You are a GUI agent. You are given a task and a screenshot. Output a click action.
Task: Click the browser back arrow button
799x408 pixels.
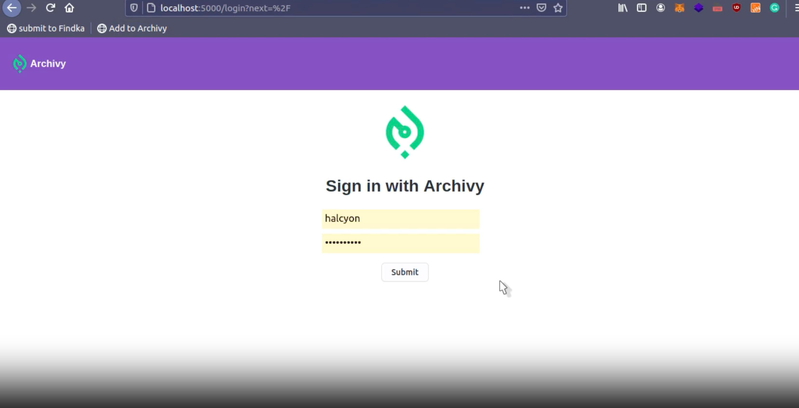[x=12, y=8]
